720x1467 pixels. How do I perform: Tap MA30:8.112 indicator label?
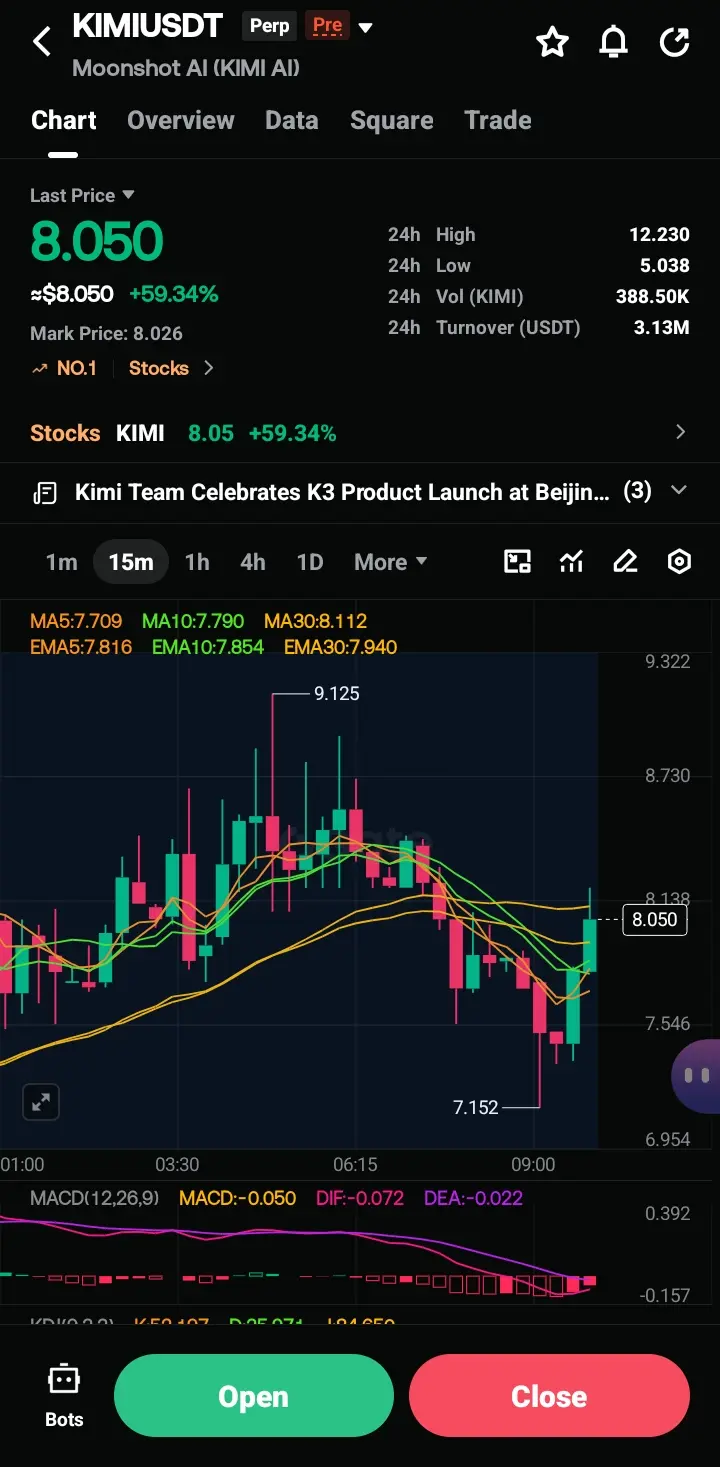[x=315, y=622]
